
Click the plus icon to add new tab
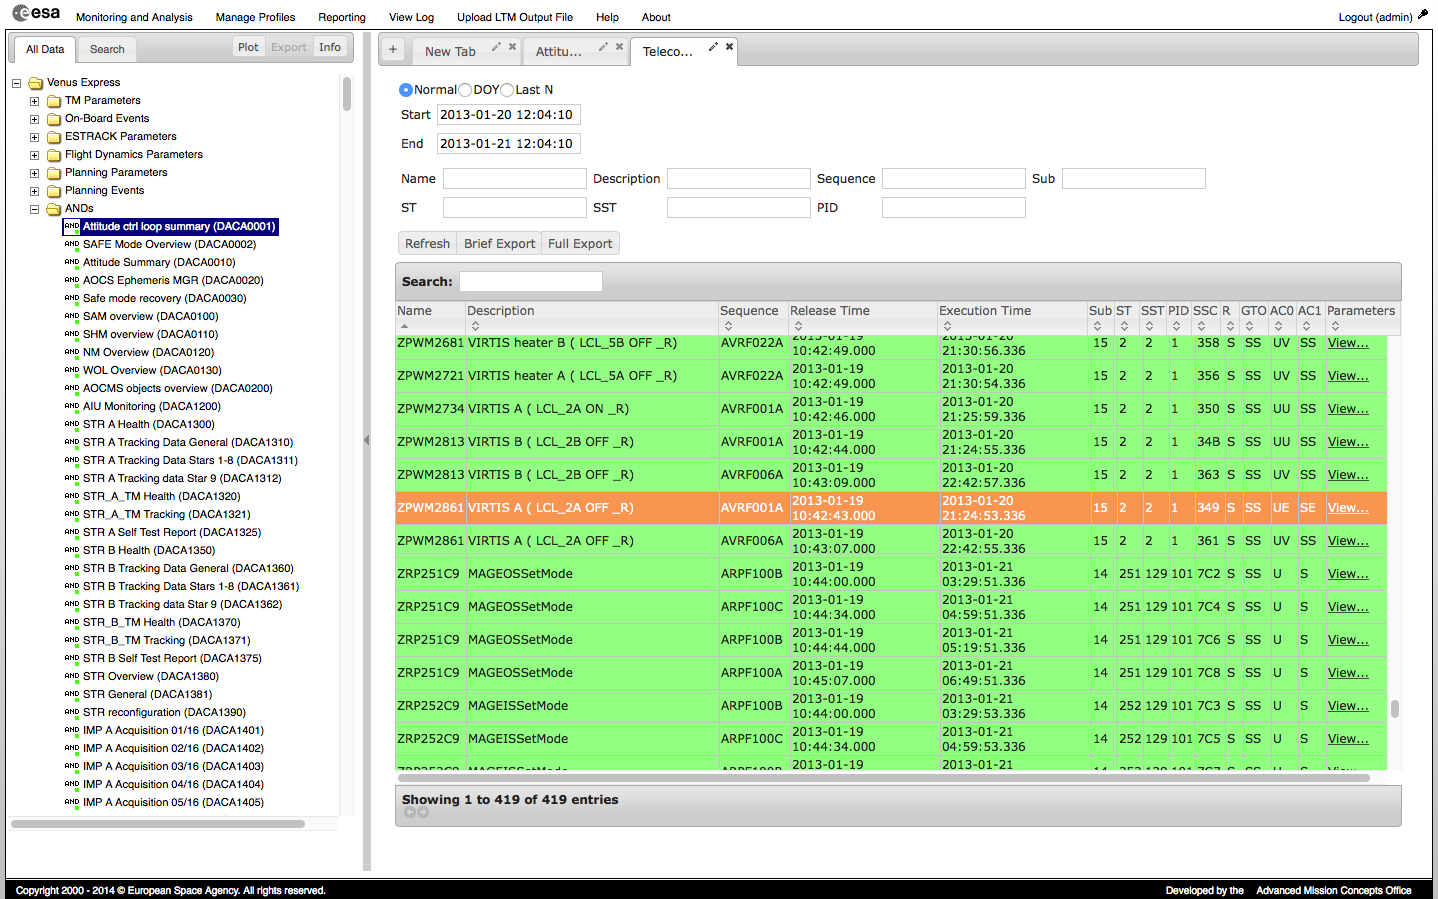pos(393,50)
